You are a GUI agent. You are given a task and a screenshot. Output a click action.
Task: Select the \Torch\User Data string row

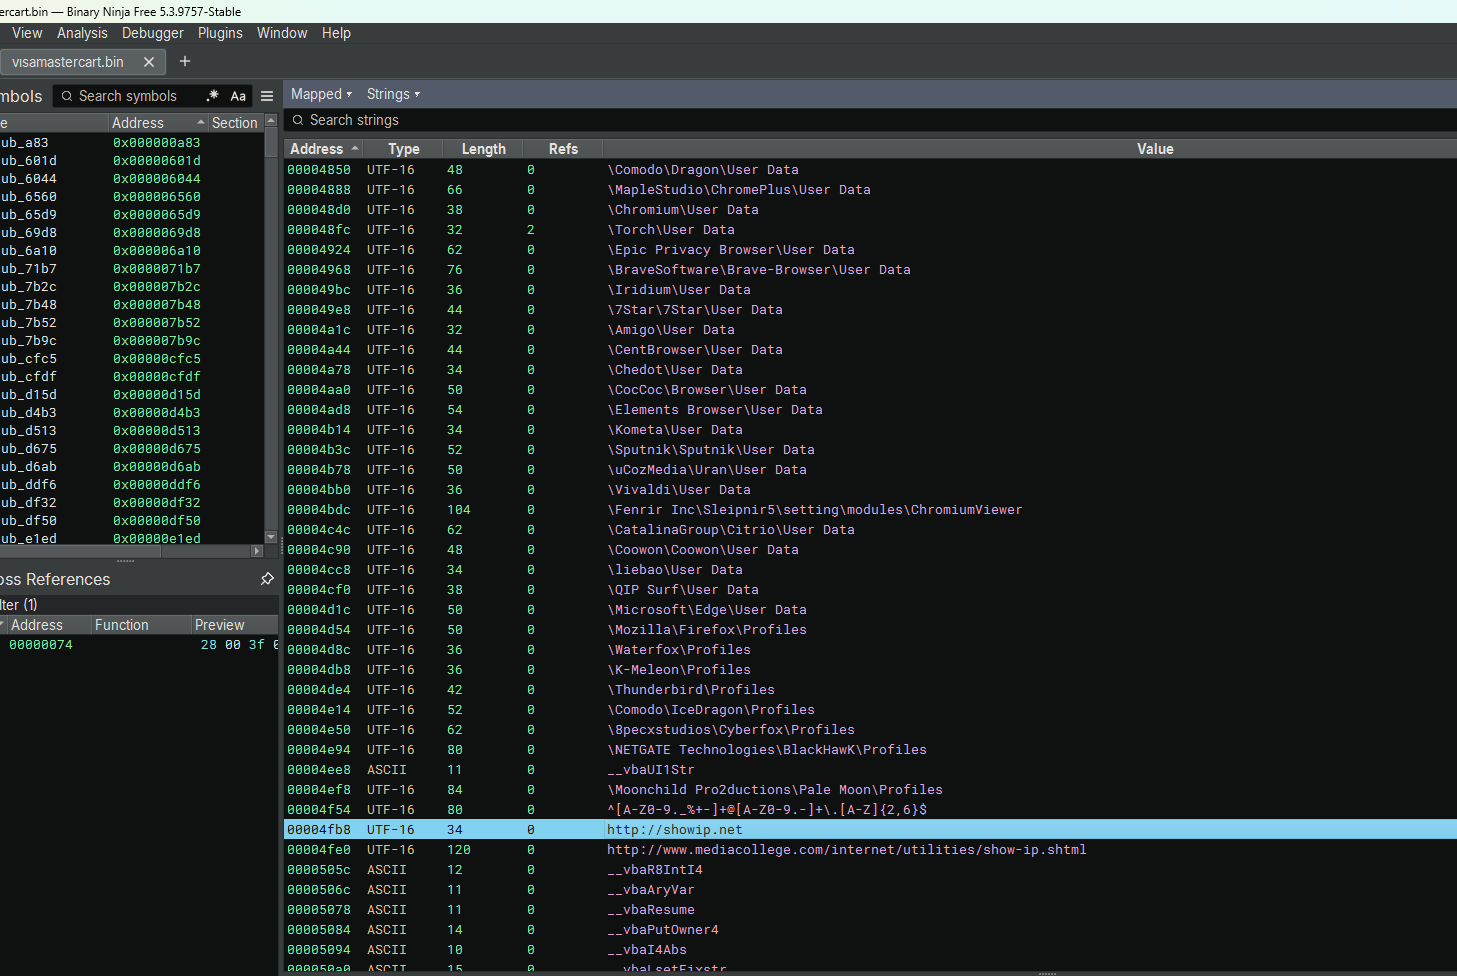[x=870, y=230]
